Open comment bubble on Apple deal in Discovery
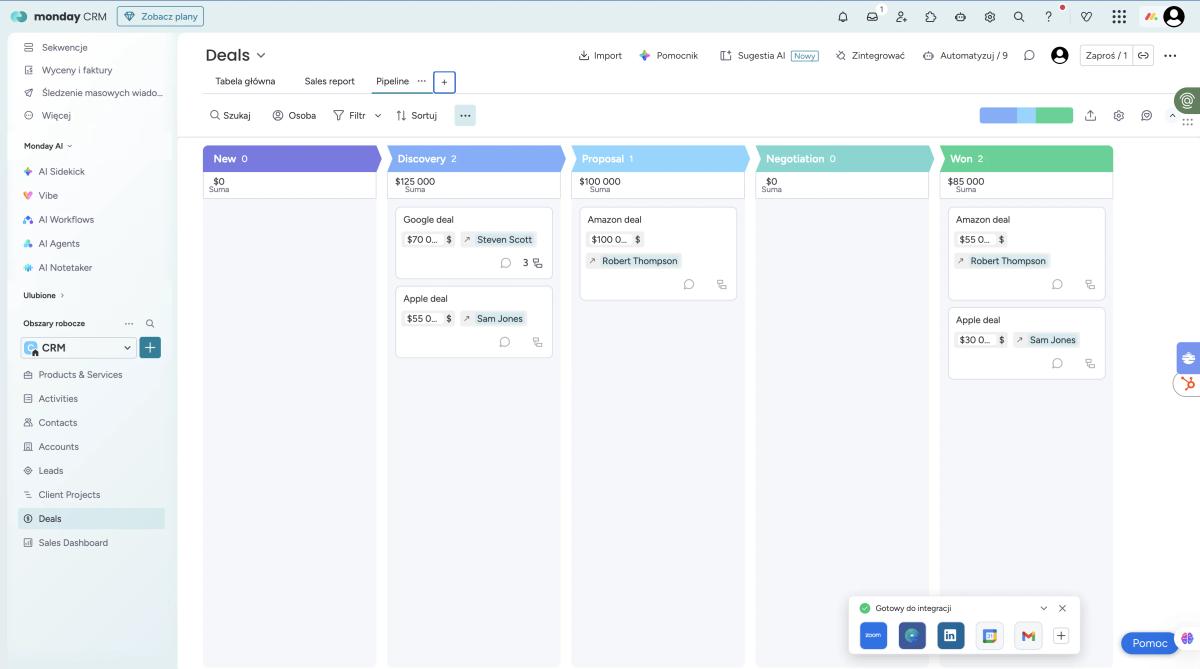The image size is (1200, 669). pyautogui.click(x=505, y=342)
